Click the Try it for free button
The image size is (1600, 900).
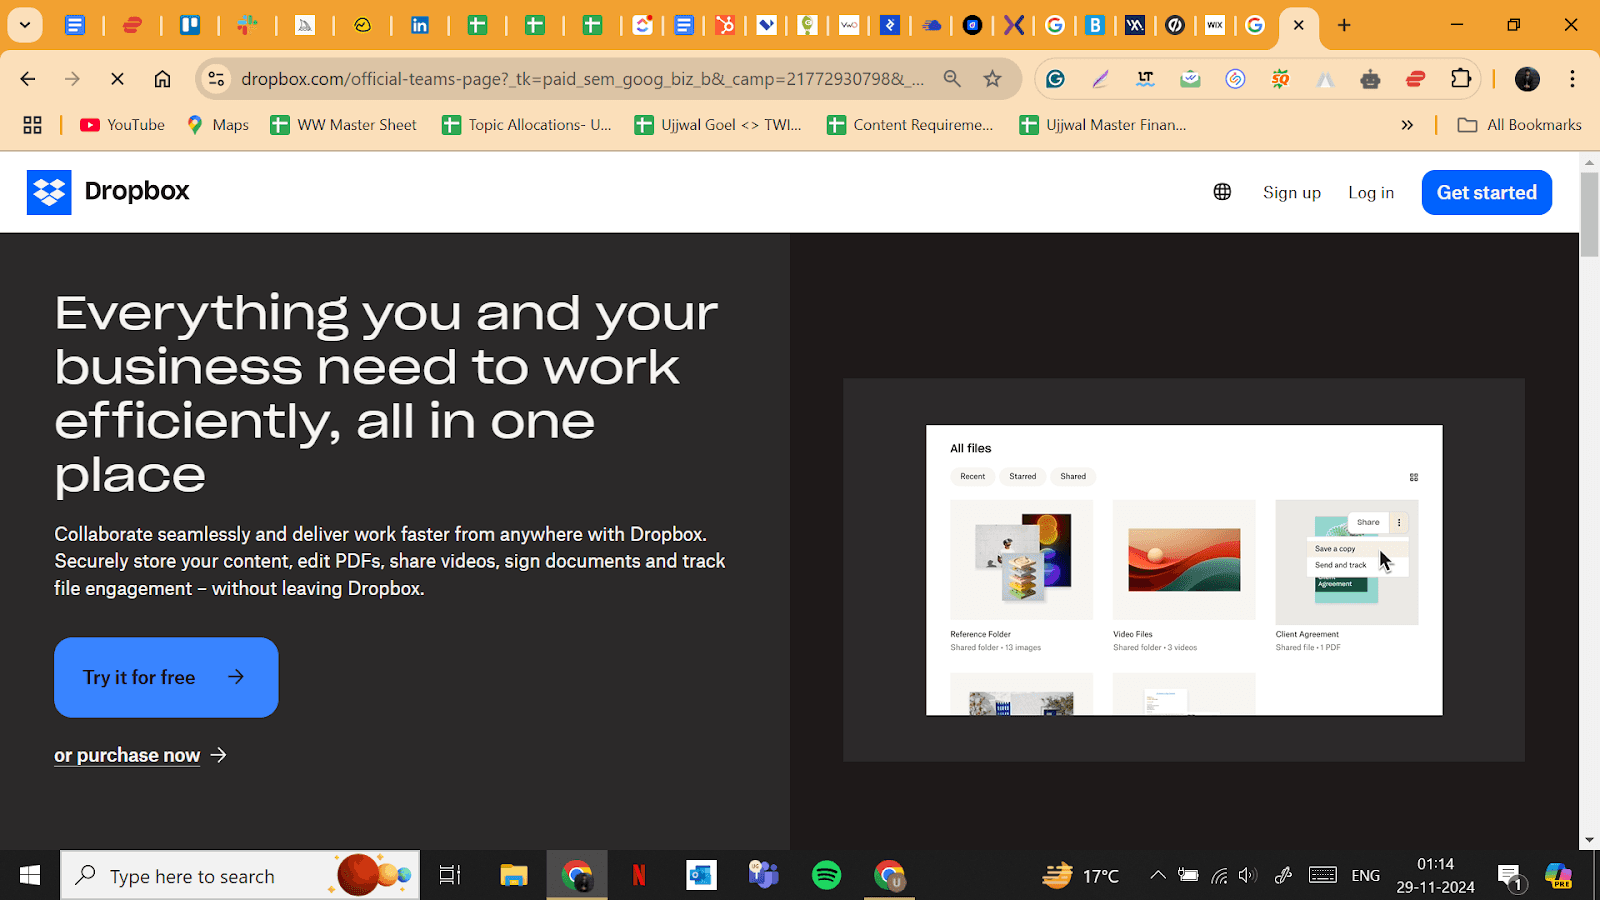pyautogui.click(x=166, y=677)
